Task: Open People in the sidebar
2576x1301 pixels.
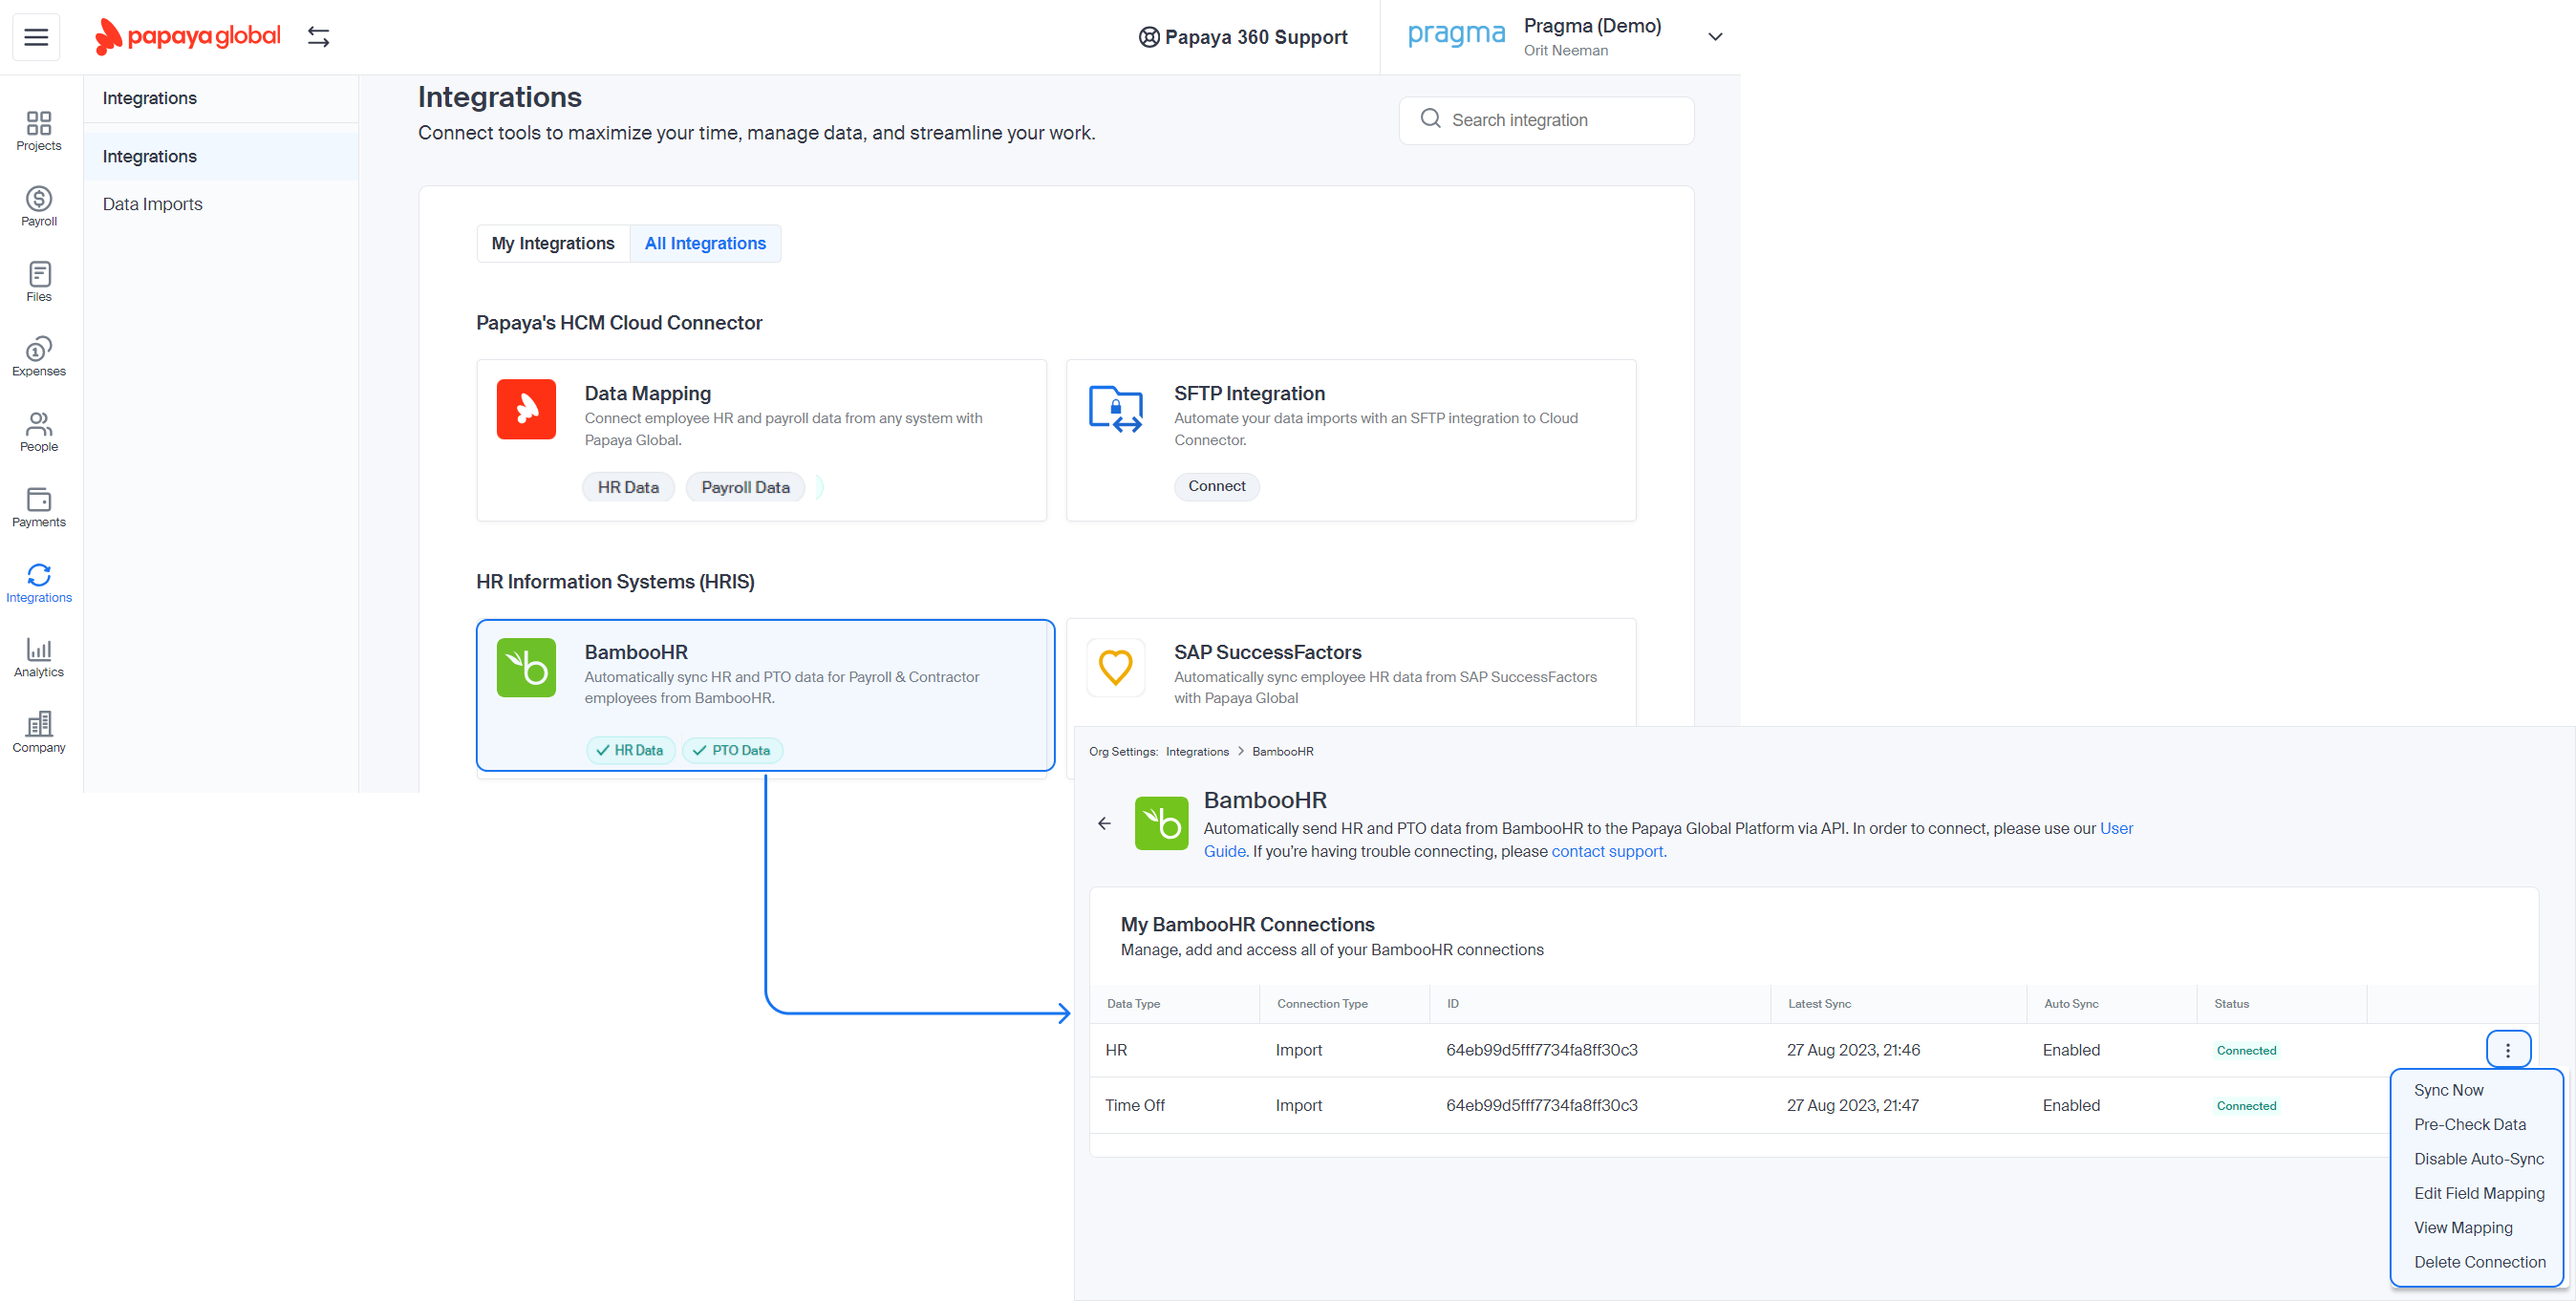Action: 39,432
